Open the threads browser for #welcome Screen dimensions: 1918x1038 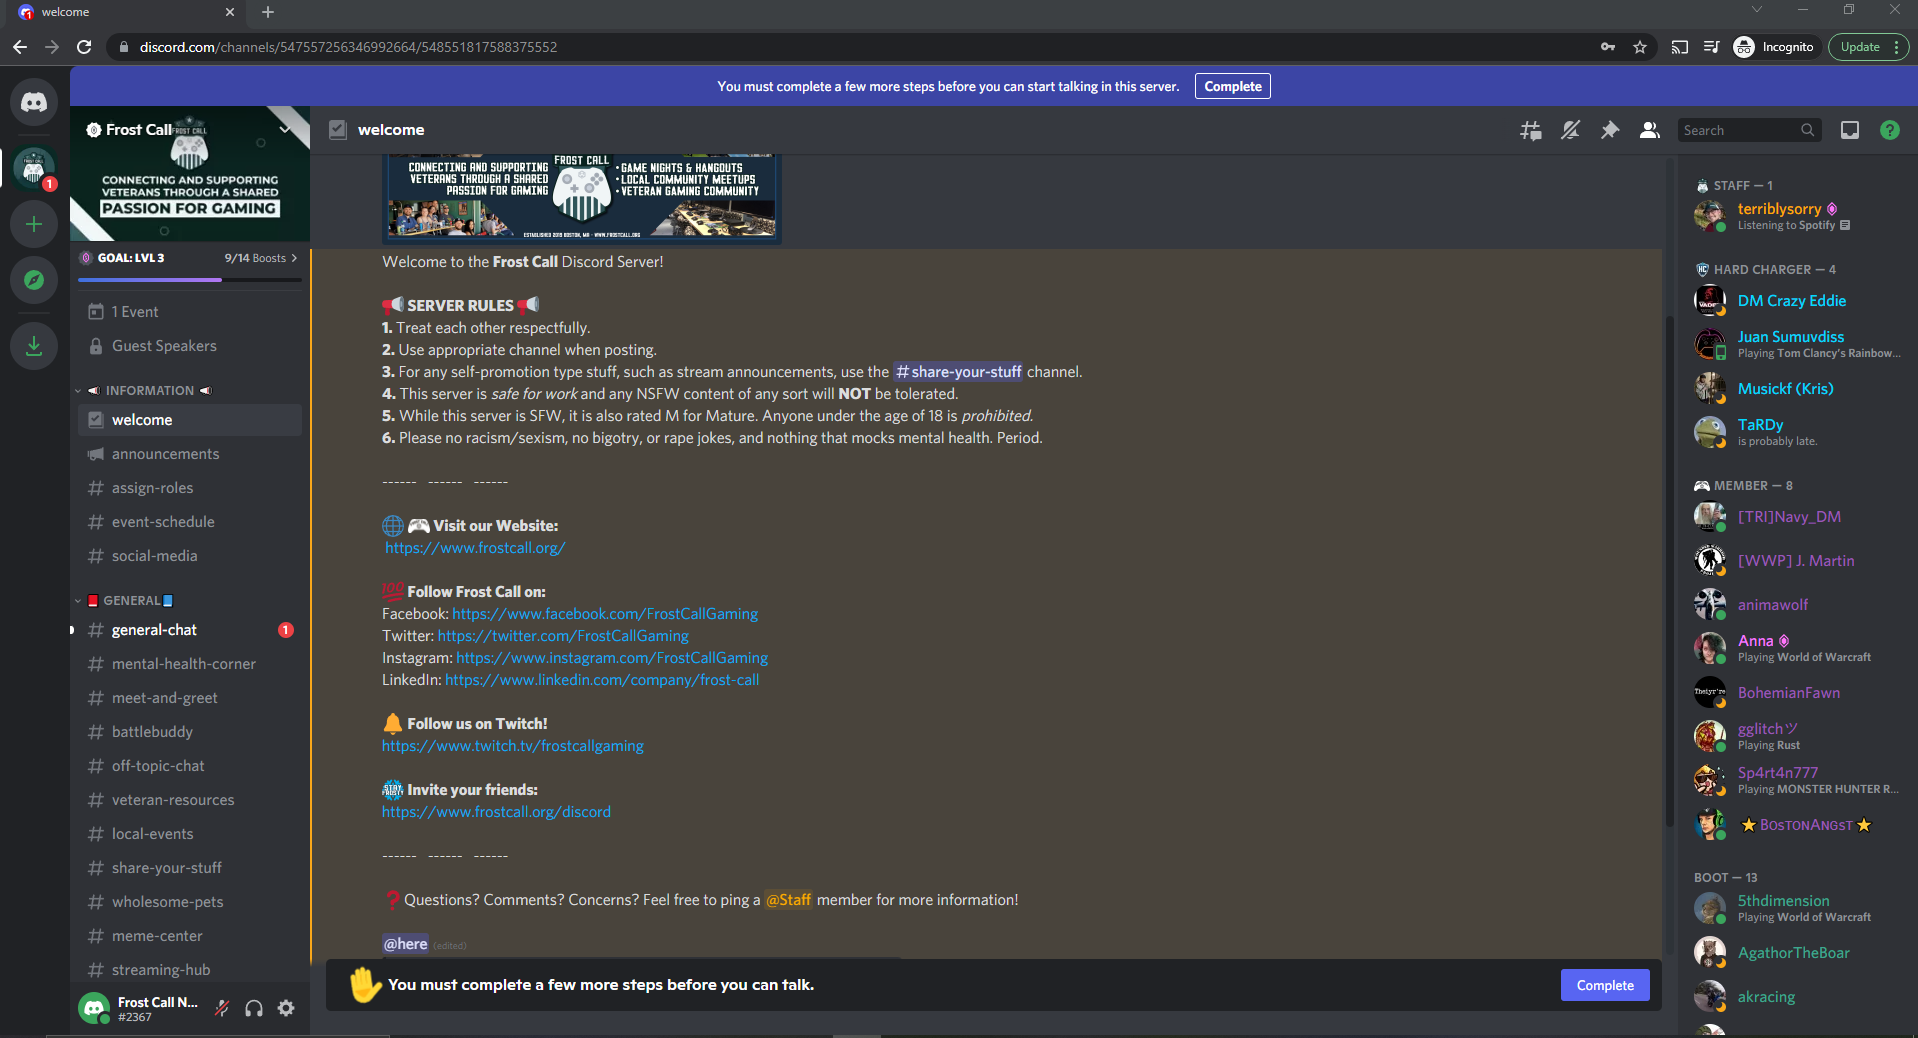pos(1530,130)
